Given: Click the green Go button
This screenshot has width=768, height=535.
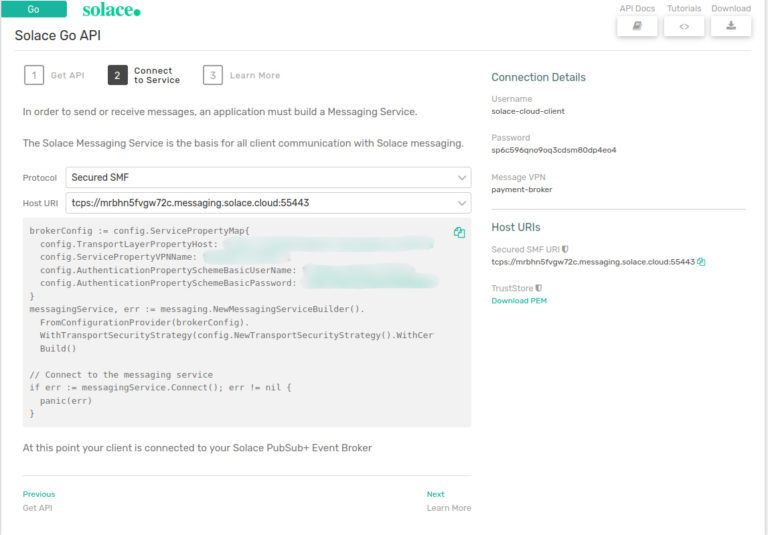Looking at the screenshot, I should (x=34, y=9).
